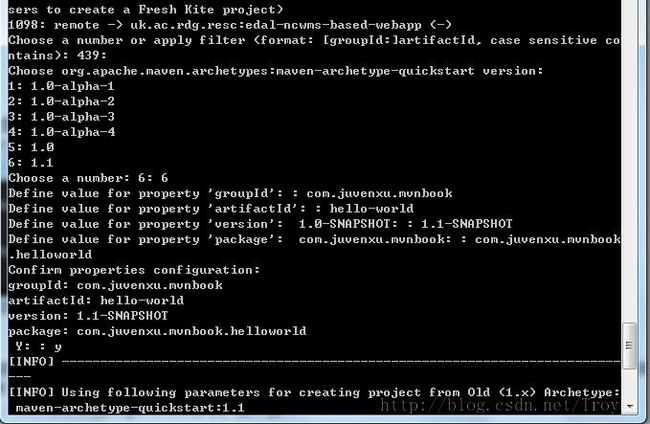
Task: Click the '5: 1.0' version option line
Action: (31, 148)
